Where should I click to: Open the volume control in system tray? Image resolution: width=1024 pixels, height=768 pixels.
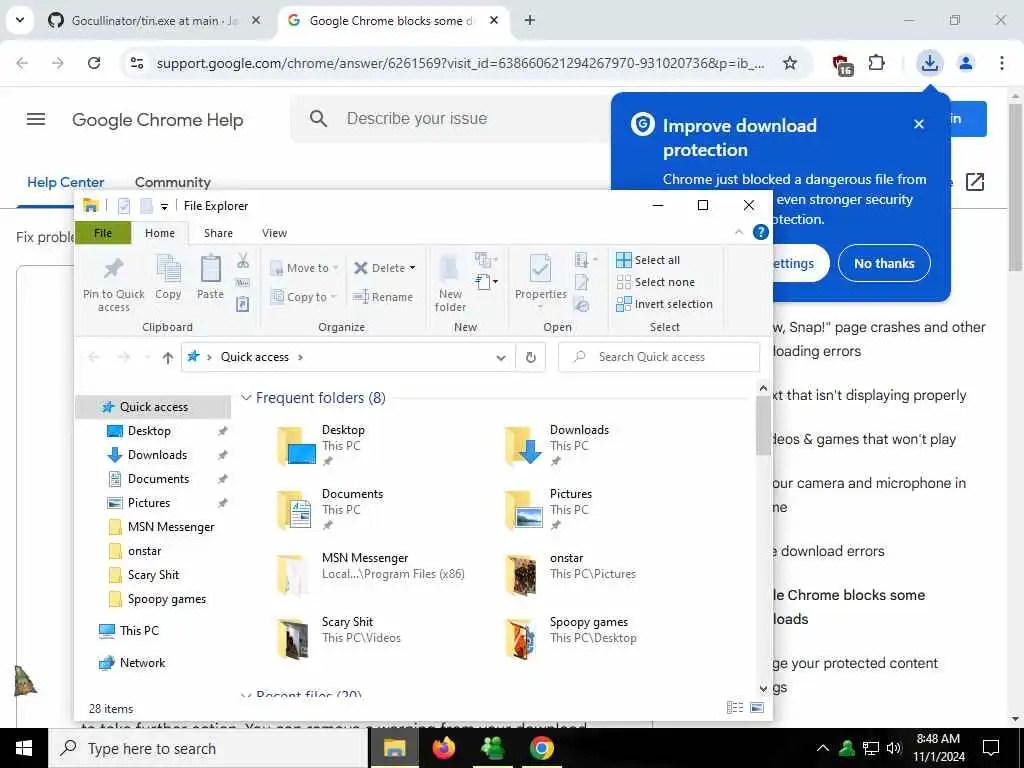click(894, 748)
